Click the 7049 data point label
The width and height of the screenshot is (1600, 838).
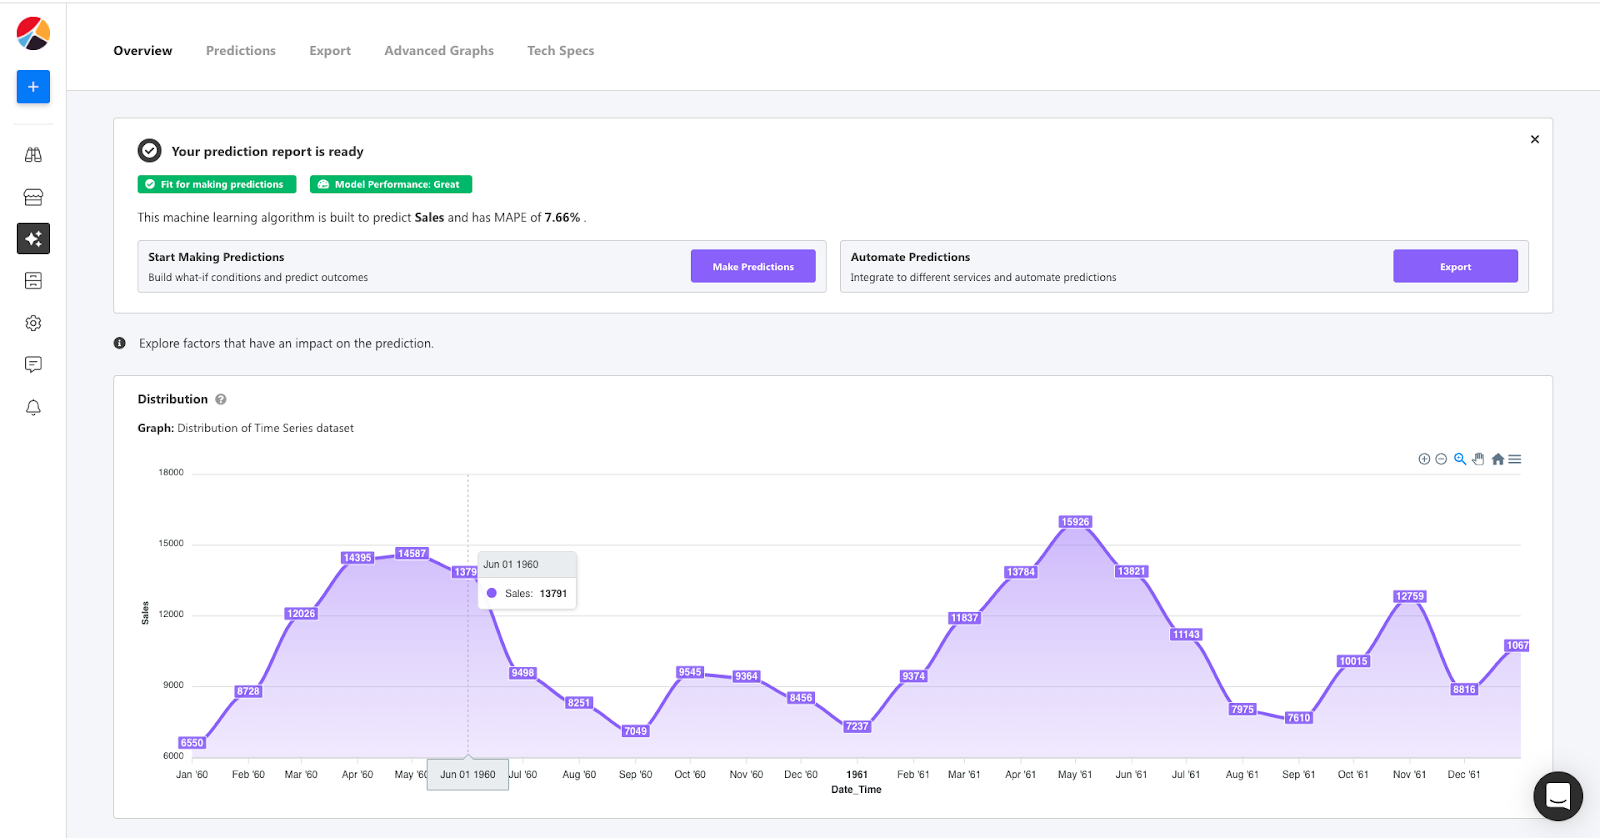pos(636,731)
